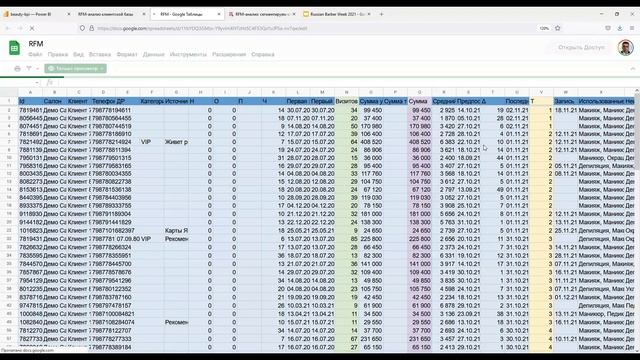This screenshot has width=640, height=360.
Task: Open the Вставка menu
Action: pyautogui.click(x=100, y=54)
